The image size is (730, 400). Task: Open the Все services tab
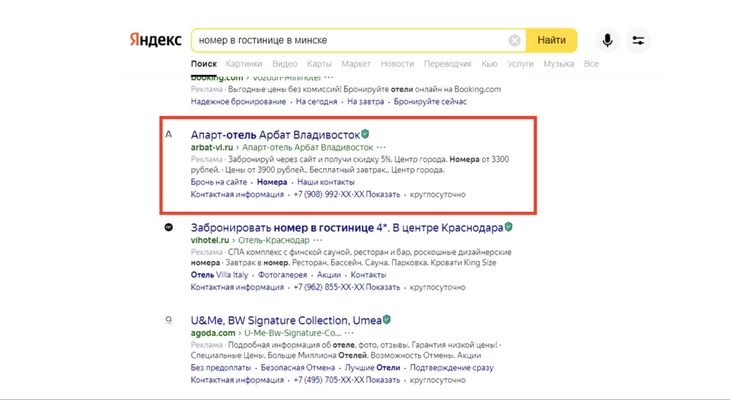591,64
